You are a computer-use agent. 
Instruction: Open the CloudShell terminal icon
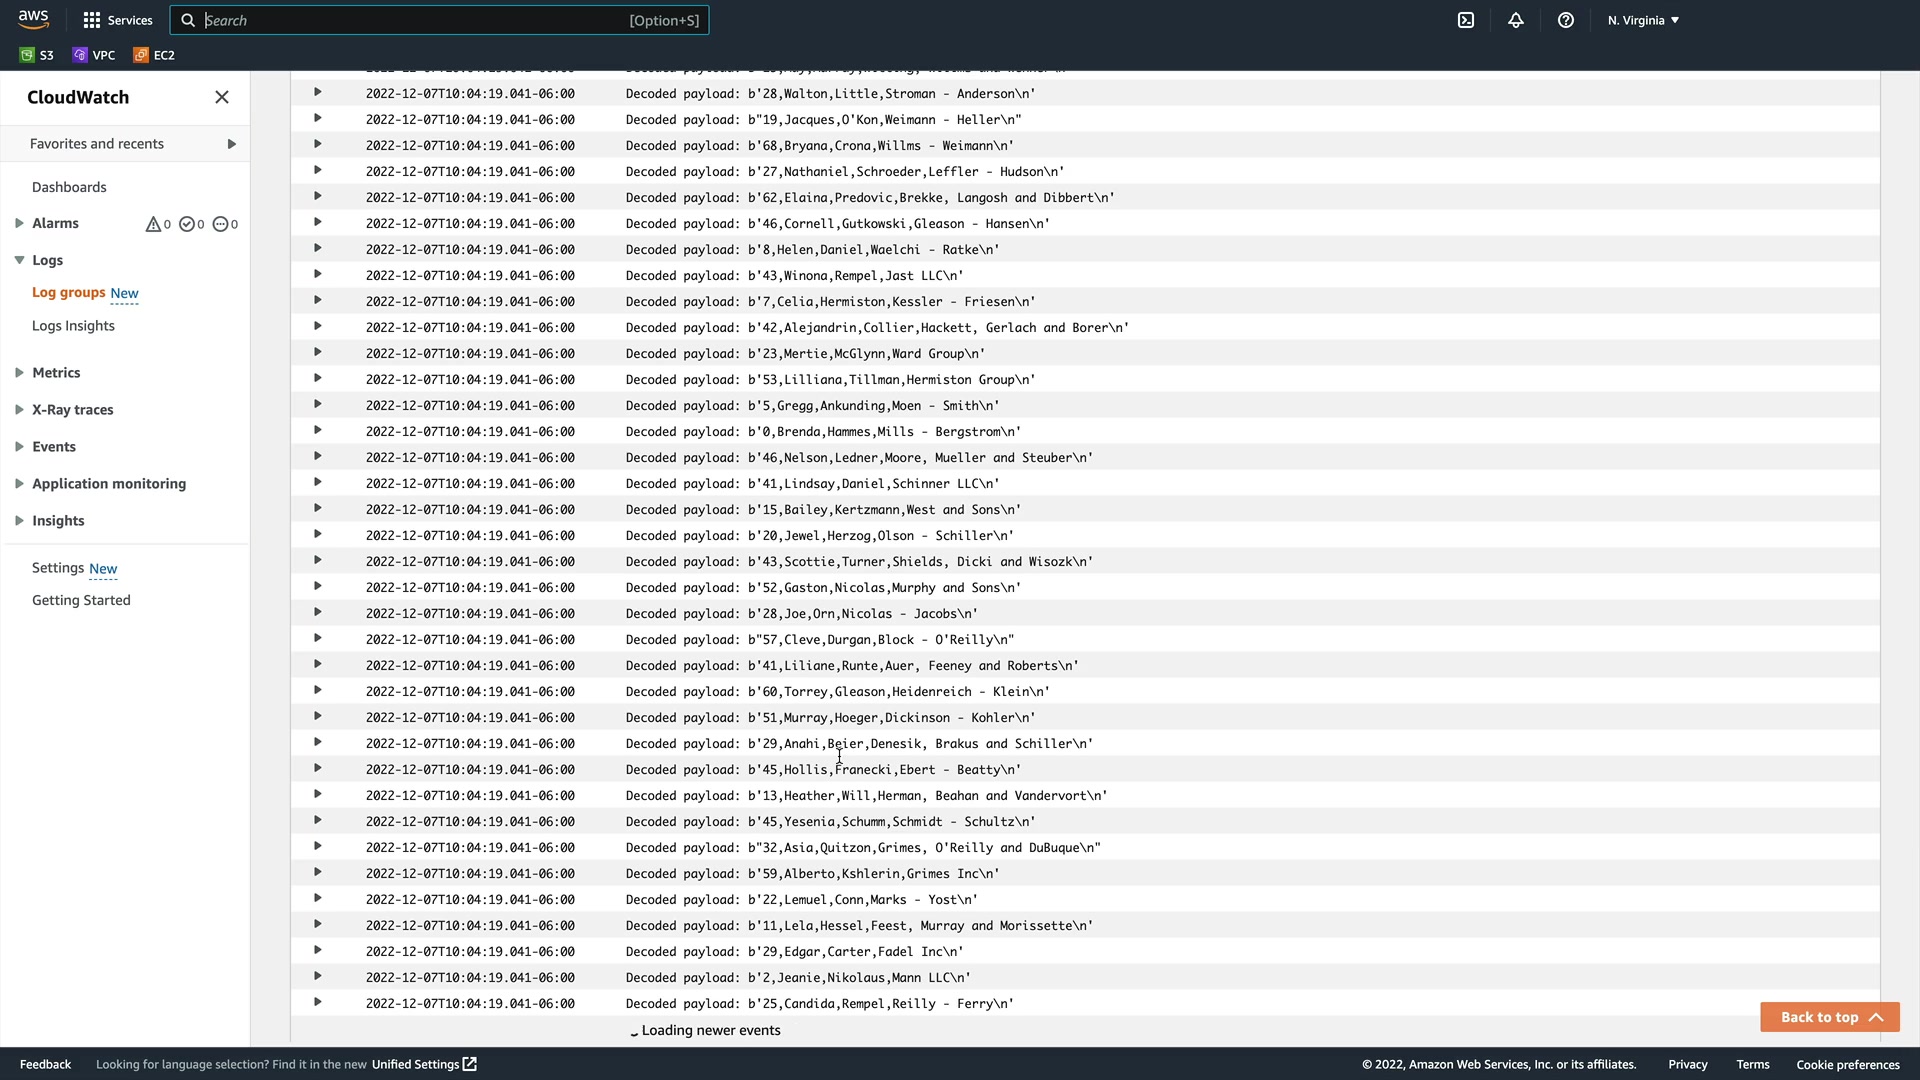1466,20
